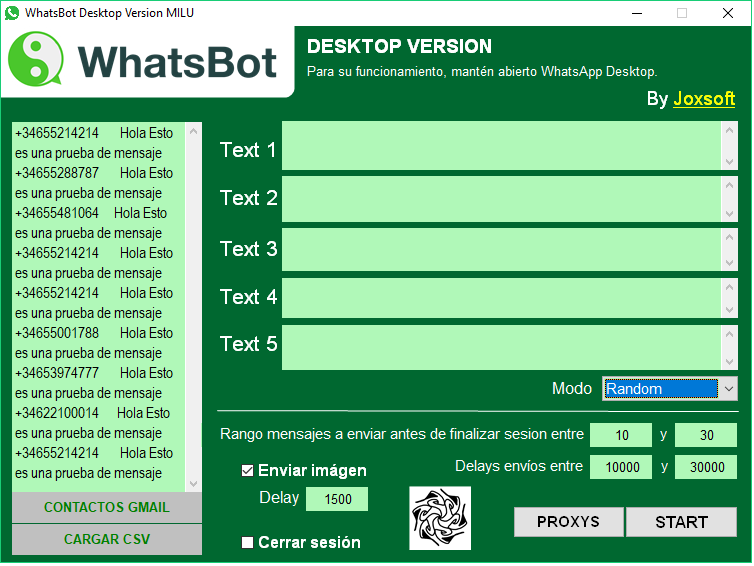The width and height of the screenshot is (754, 566).
Task: Click Text 5 scroll up arrow
Action: [729, 334]
